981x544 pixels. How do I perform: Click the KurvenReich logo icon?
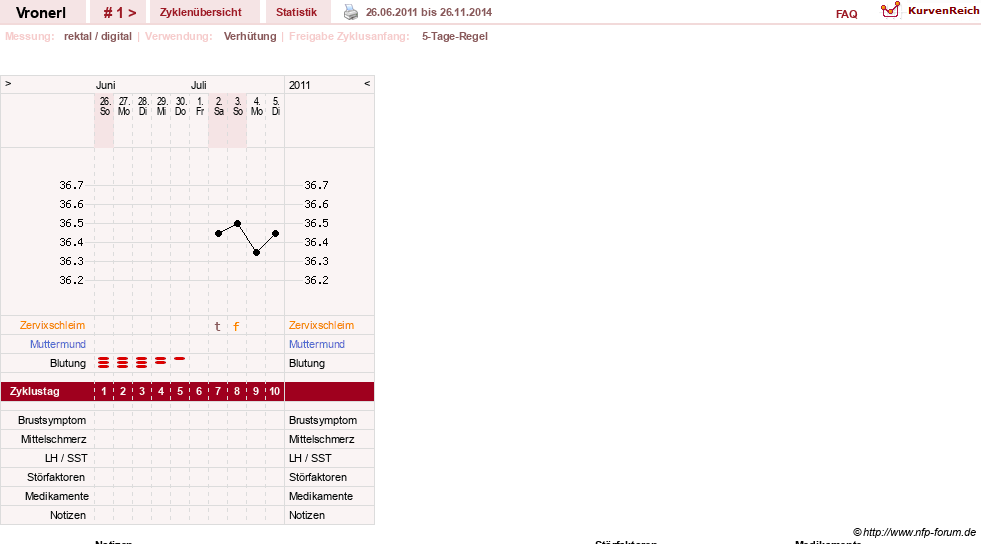[x=890, y=10]
